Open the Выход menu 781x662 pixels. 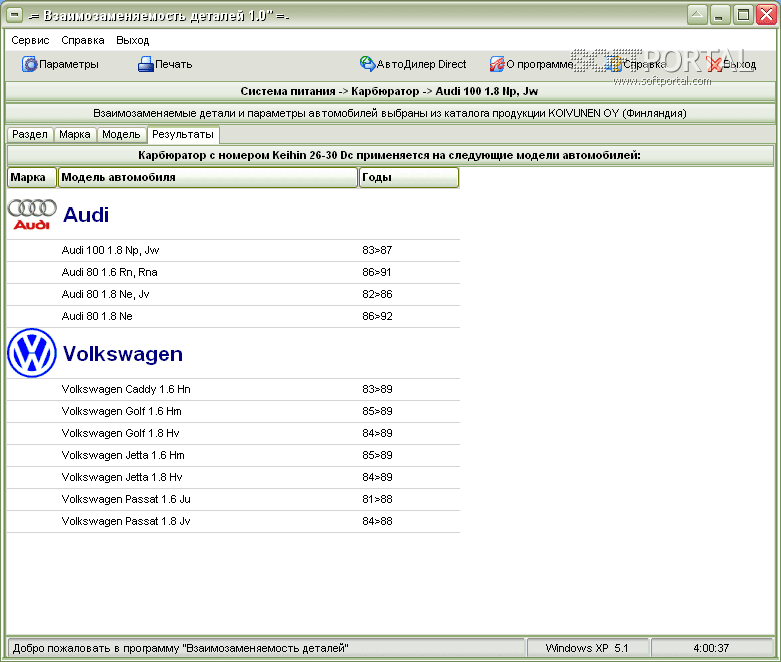click(x=132, y=40)
